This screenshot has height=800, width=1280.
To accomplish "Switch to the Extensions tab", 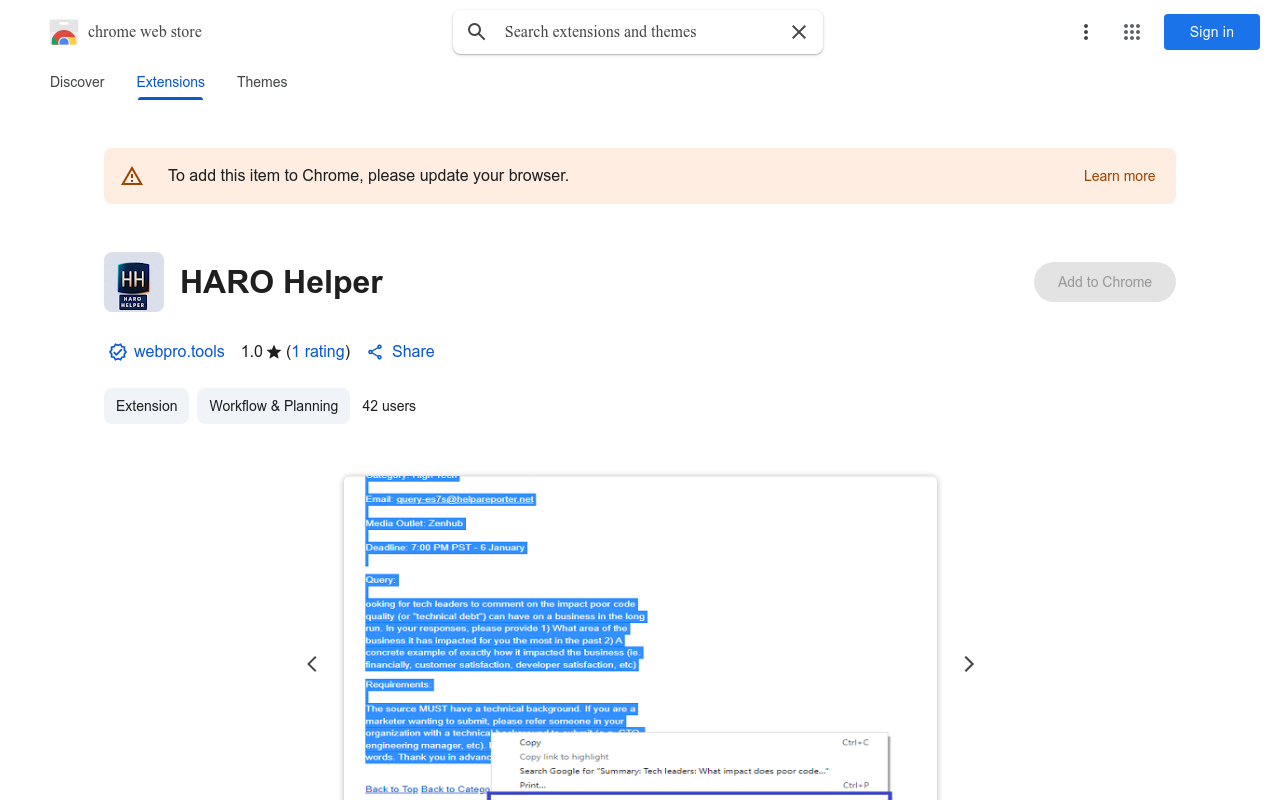I will pyautogui.click(x=171, y=82).
